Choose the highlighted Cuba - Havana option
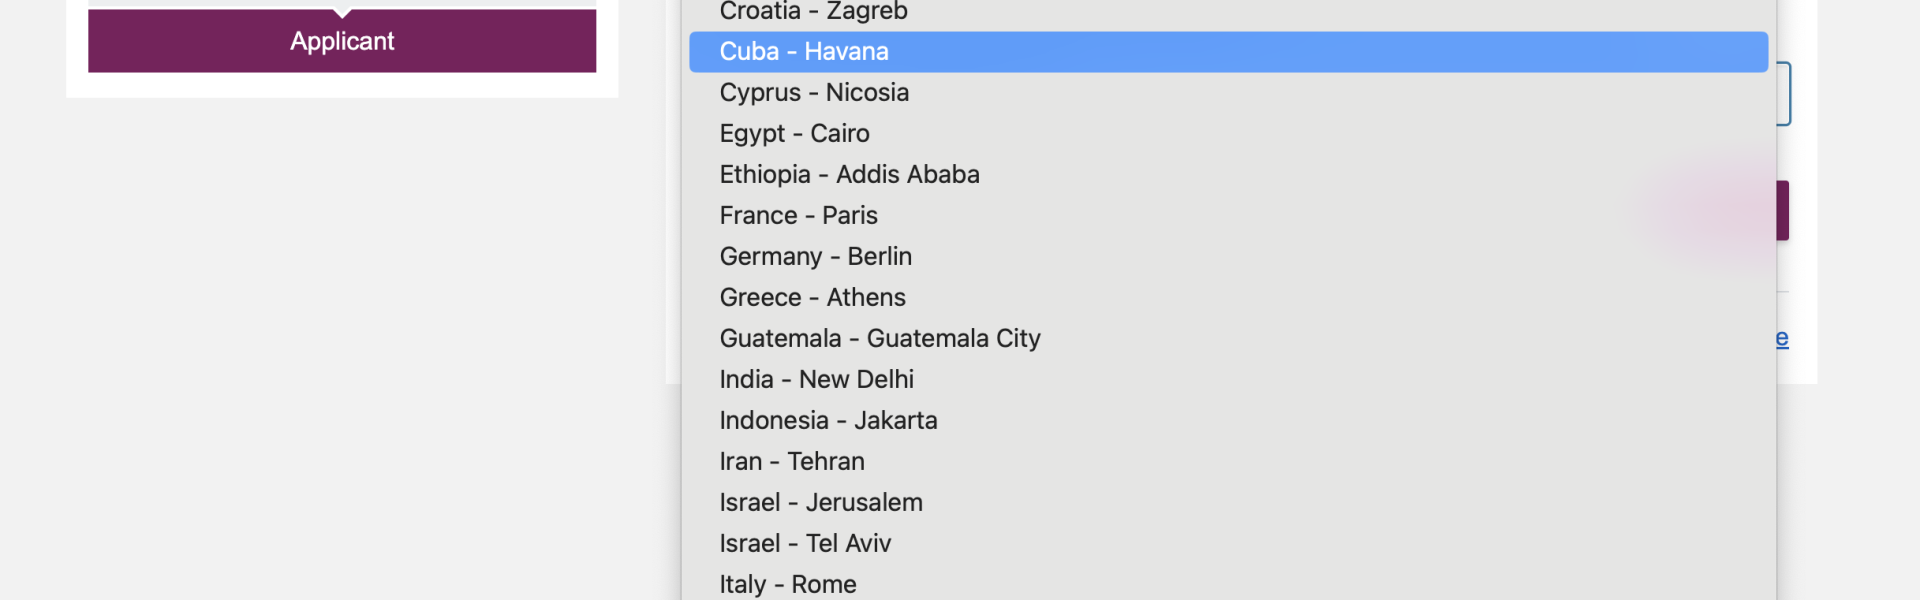The image size is (1920, 600). click(x=1228, y=52)
